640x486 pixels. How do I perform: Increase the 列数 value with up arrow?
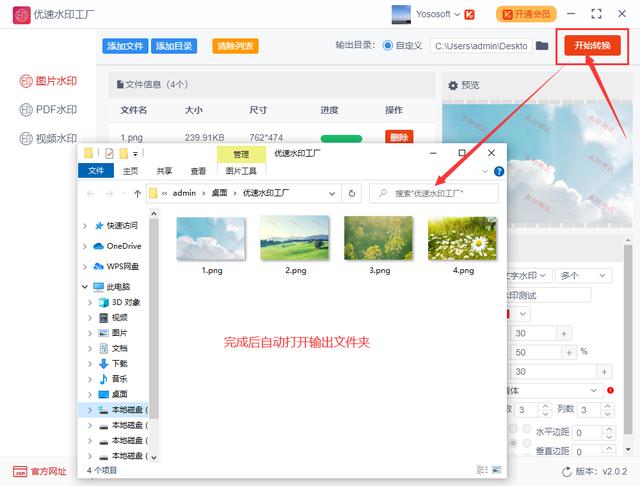tap(608, 406)
